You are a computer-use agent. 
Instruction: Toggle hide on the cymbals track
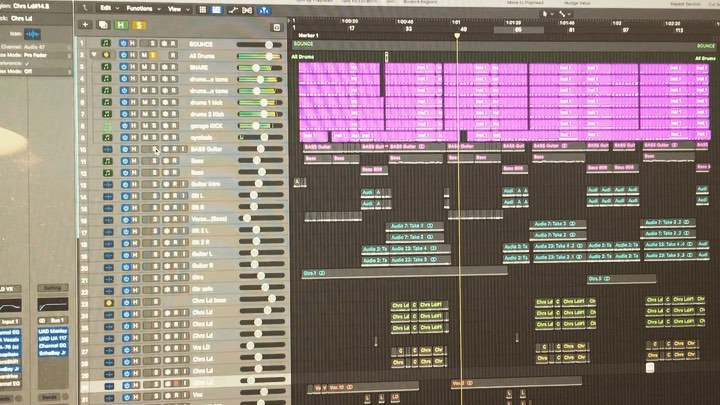click(133, 137)
